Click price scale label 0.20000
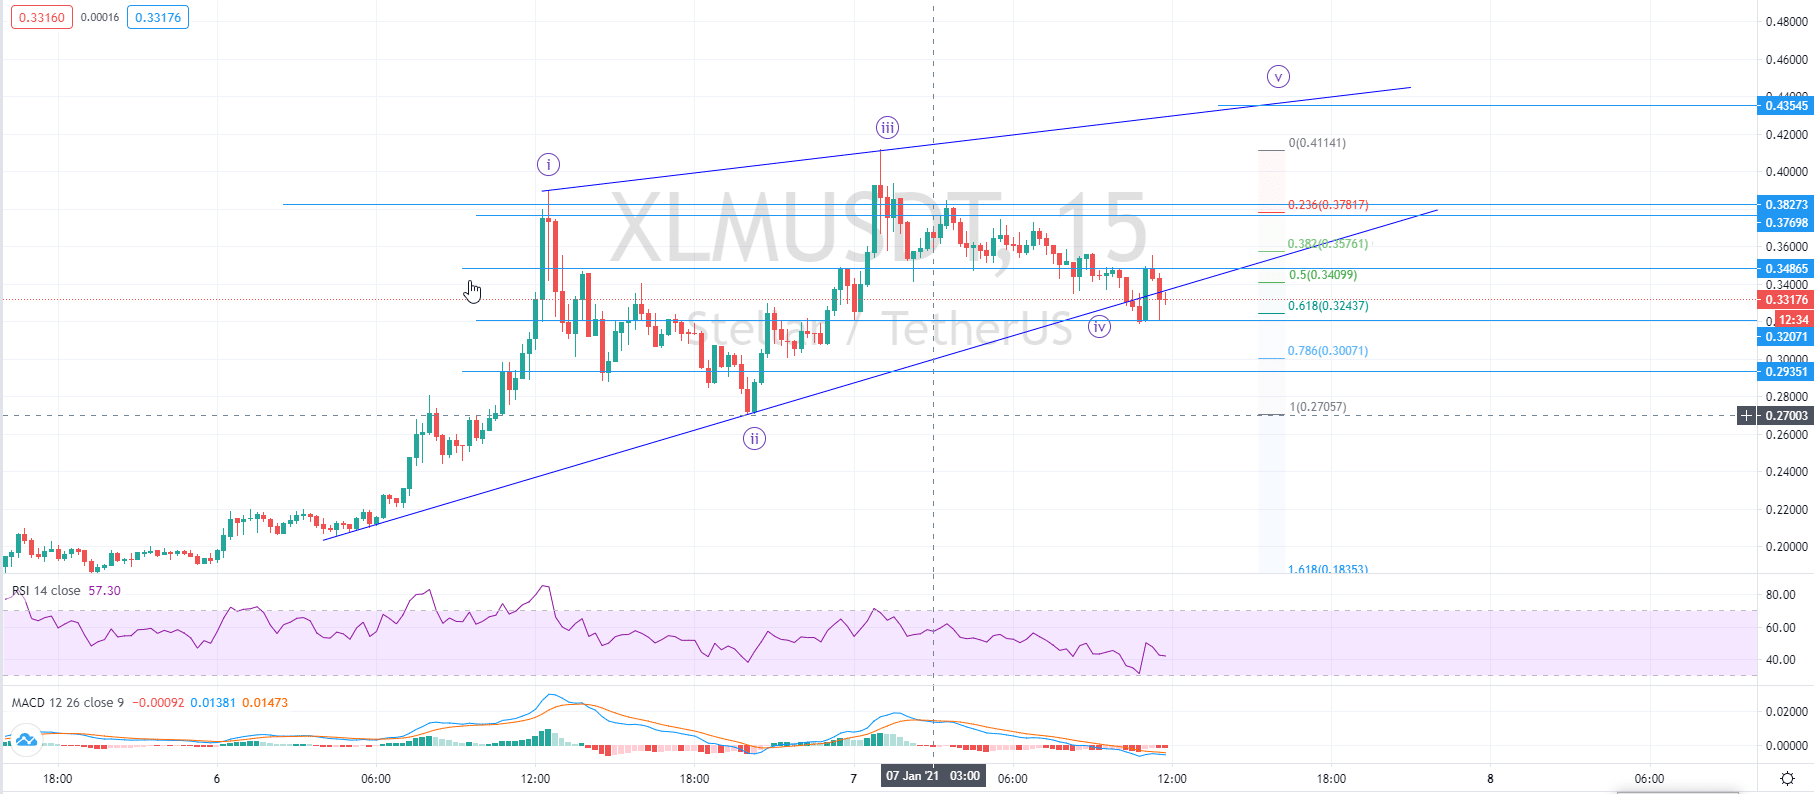Screen dimensions: 1814x794 point(1786,547)
